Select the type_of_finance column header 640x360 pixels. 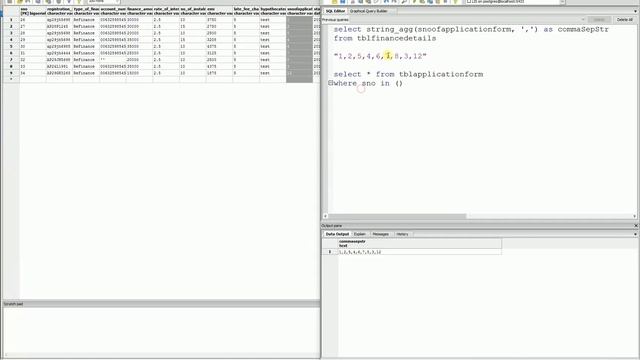(x=86, y=11)
